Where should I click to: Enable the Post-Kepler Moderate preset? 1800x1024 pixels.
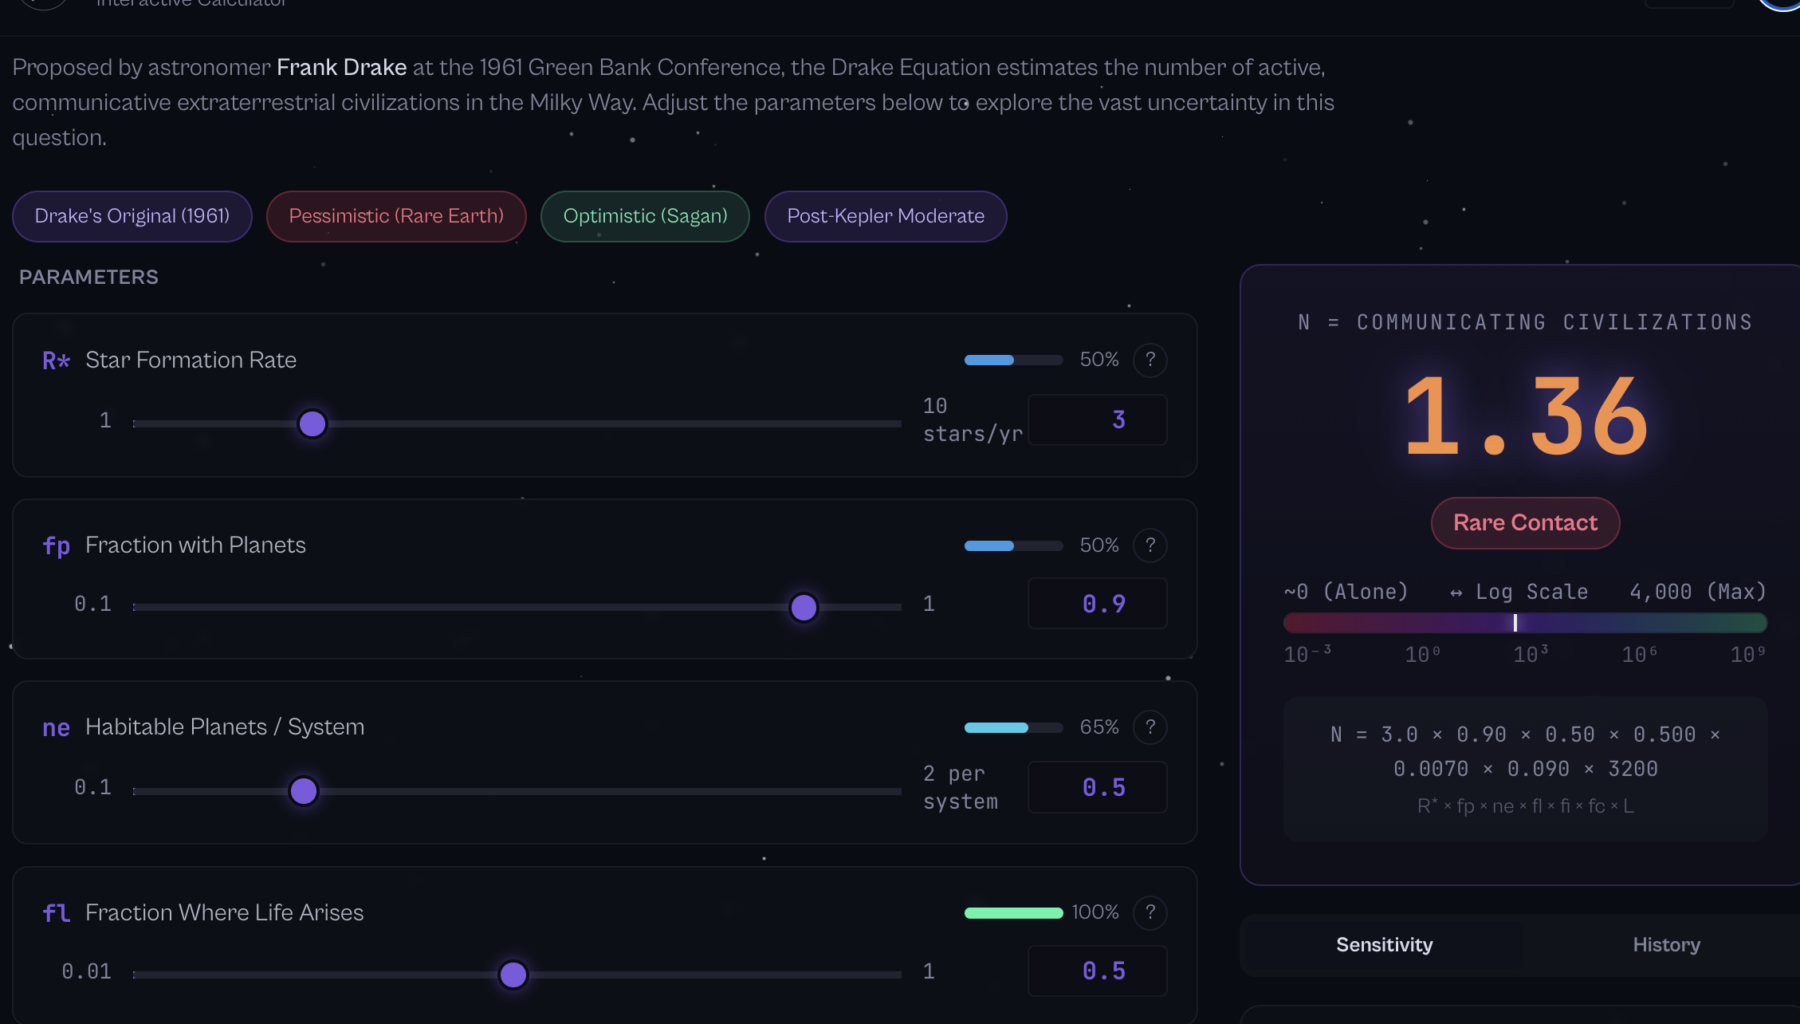(x=885, y=215)
